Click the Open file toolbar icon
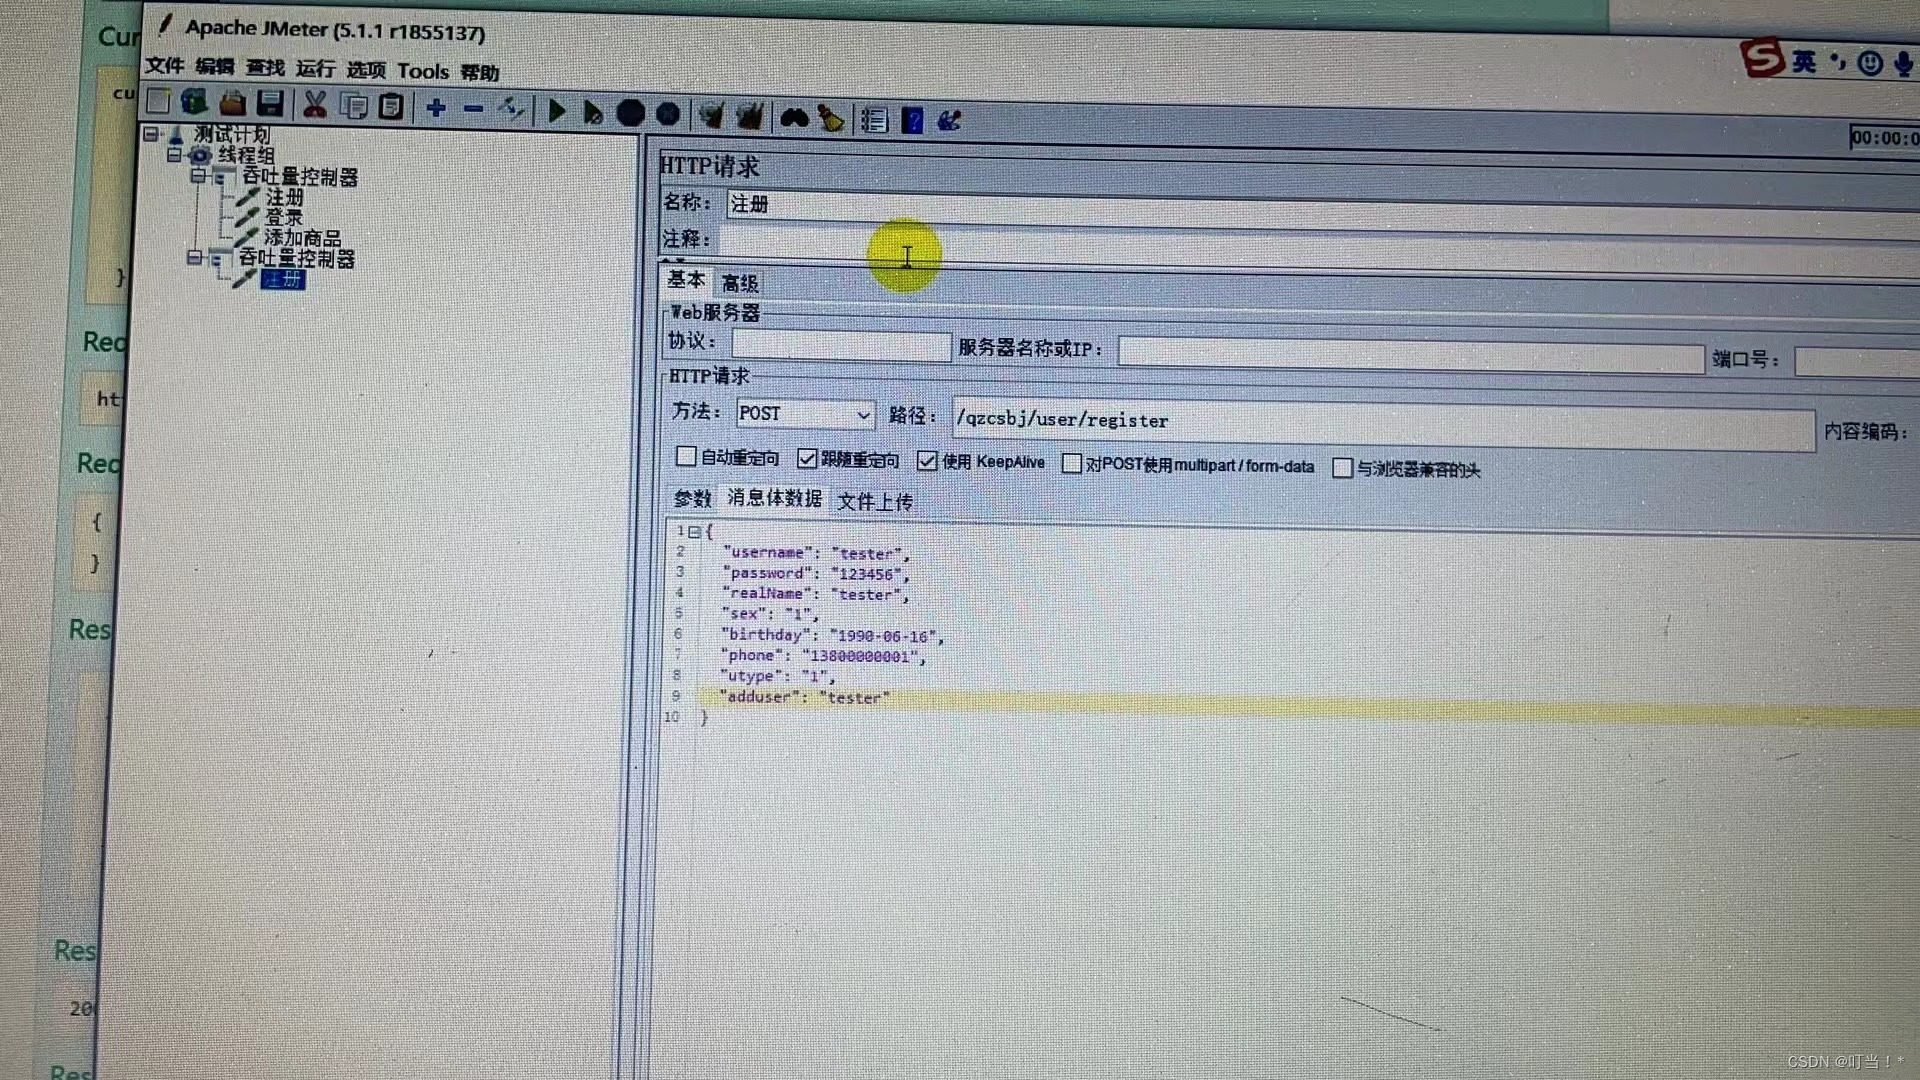1920x1080 pixels. click(232, 103)
